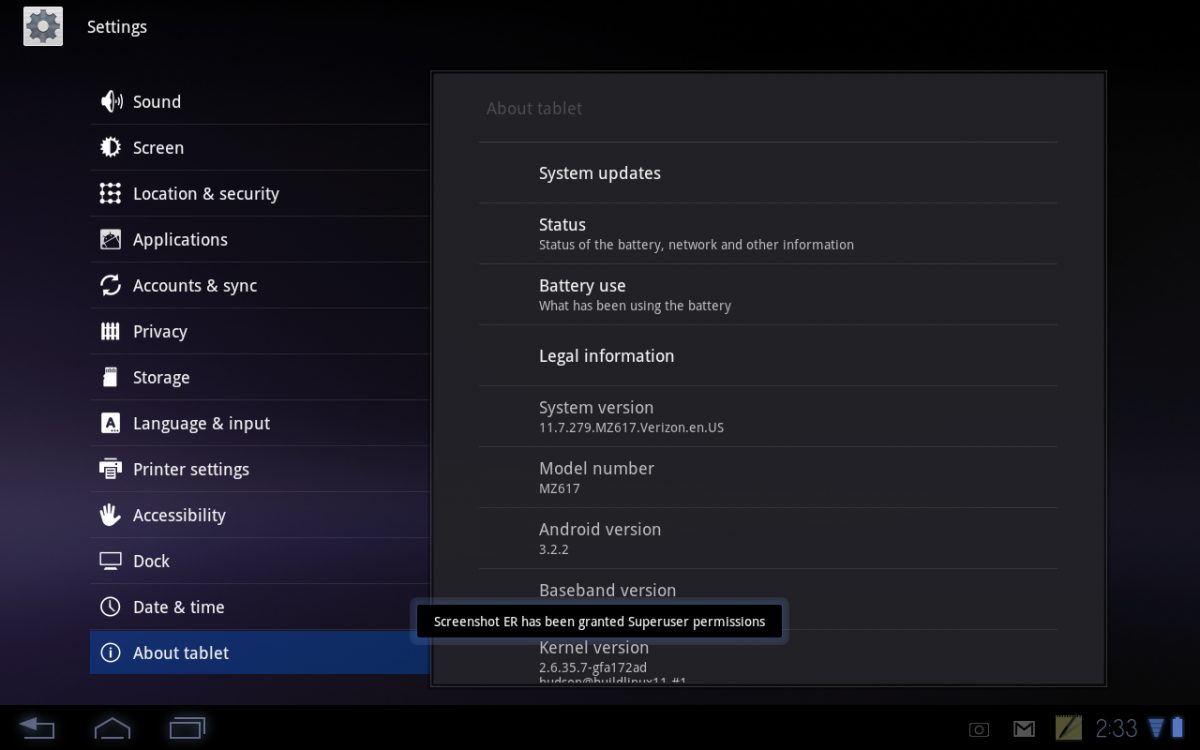Go to Printer settings
This screenshot has height=750, width=1200.
click(191, 470)
